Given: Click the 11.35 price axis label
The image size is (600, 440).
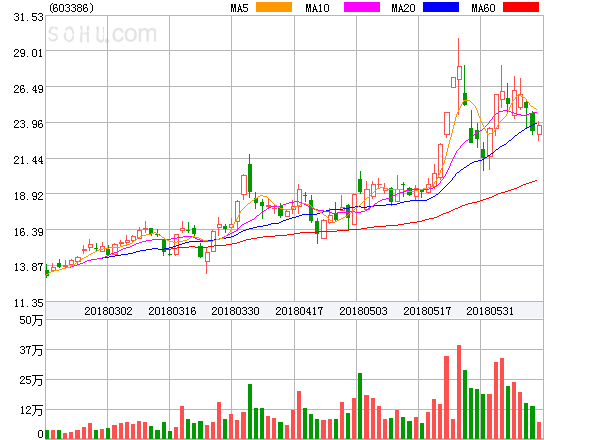Looking at the screenshot, I should click(28, 303).
